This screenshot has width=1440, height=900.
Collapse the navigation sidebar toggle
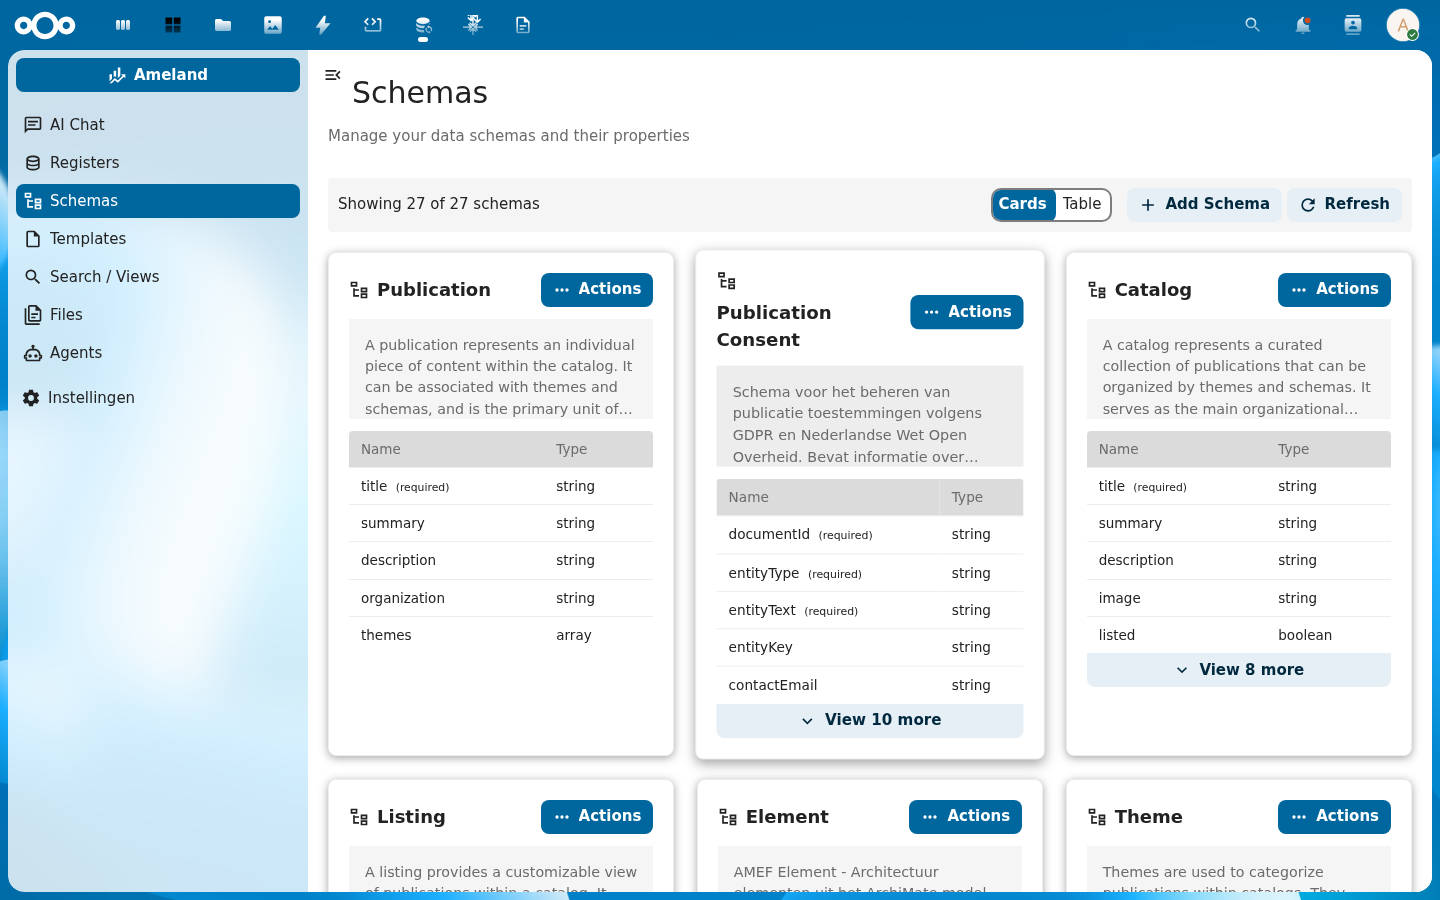coord(333,75)
